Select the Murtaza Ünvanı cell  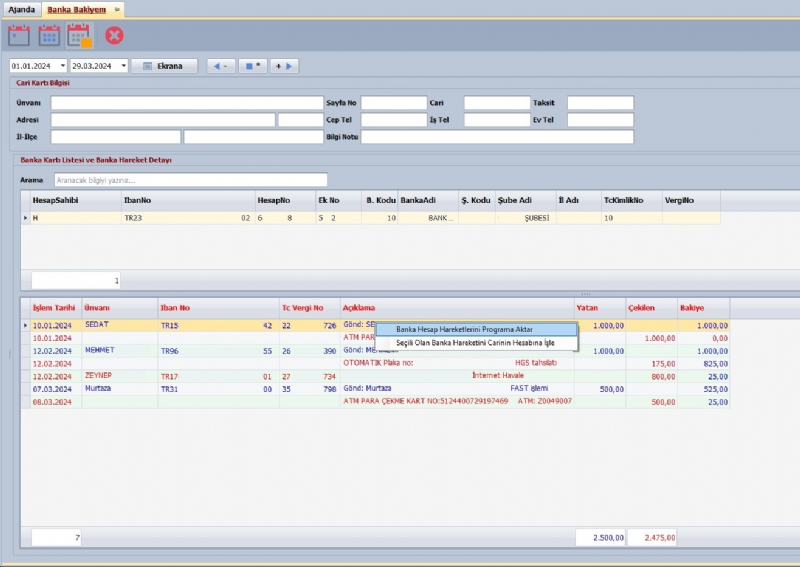[x=119, y=389]
